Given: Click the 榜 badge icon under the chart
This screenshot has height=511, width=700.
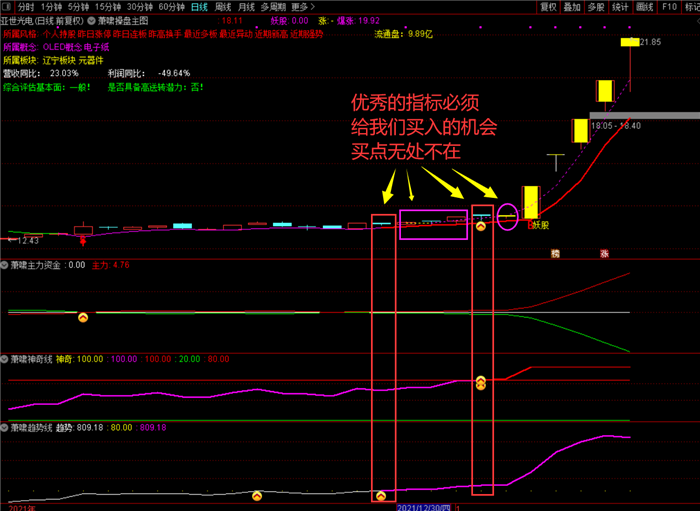Looking at the screenshot, I should (555, 253).
